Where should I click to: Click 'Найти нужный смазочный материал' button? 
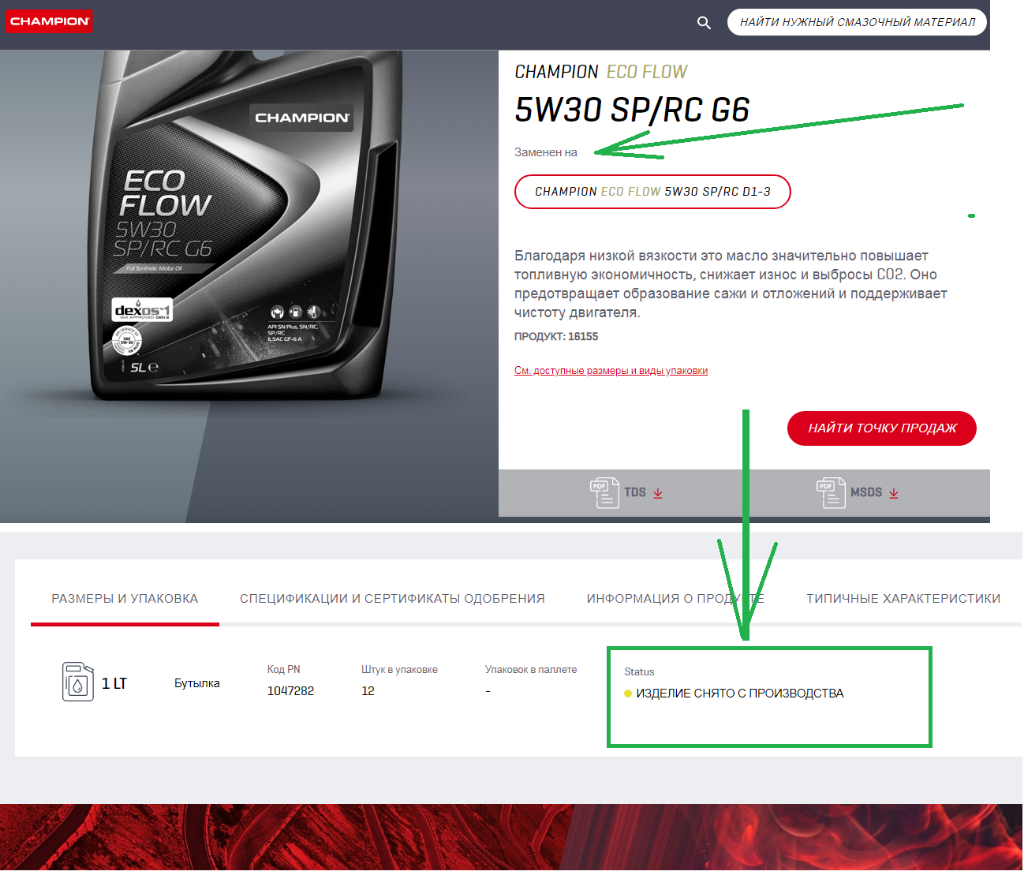tap(857, 22)
